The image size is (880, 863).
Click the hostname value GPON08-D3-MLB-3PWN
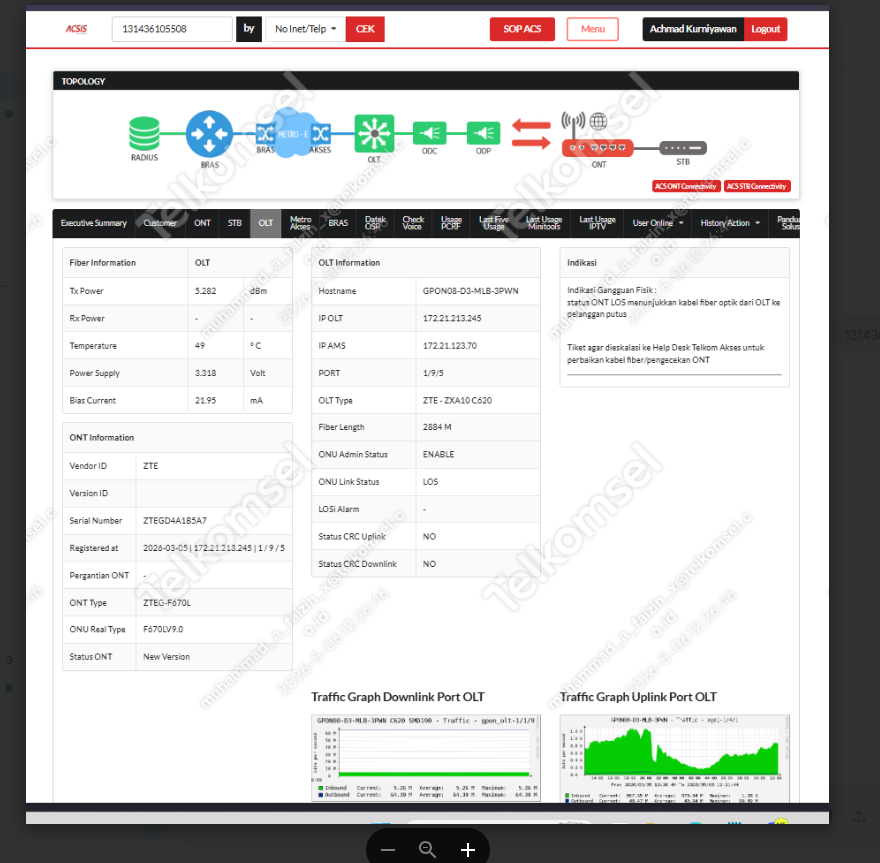click(x=470, y=291)
